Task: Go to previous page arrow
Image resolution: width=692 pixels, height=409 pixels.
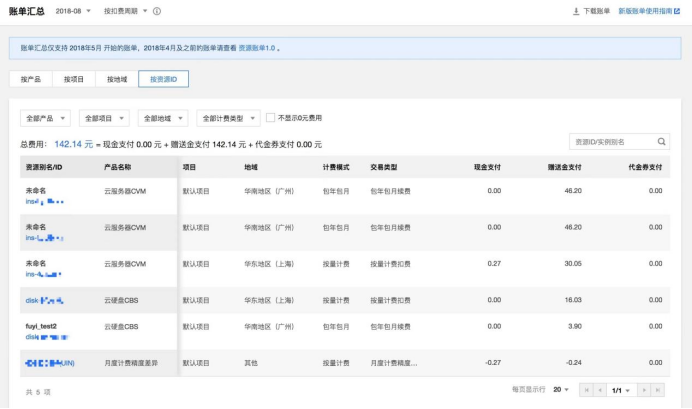Action: pyautogui.click(x=598, y=388)
